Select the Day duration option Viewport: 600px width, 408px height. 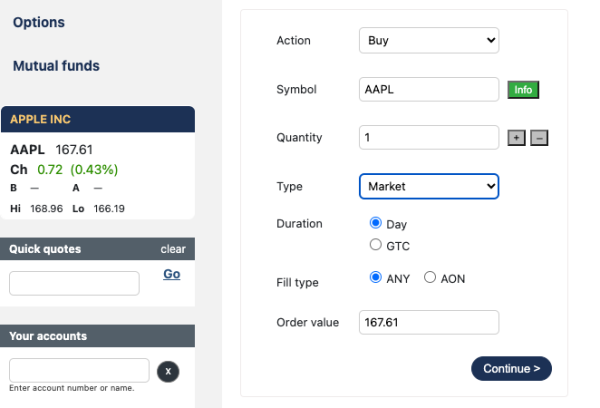[x=376, y=224]
